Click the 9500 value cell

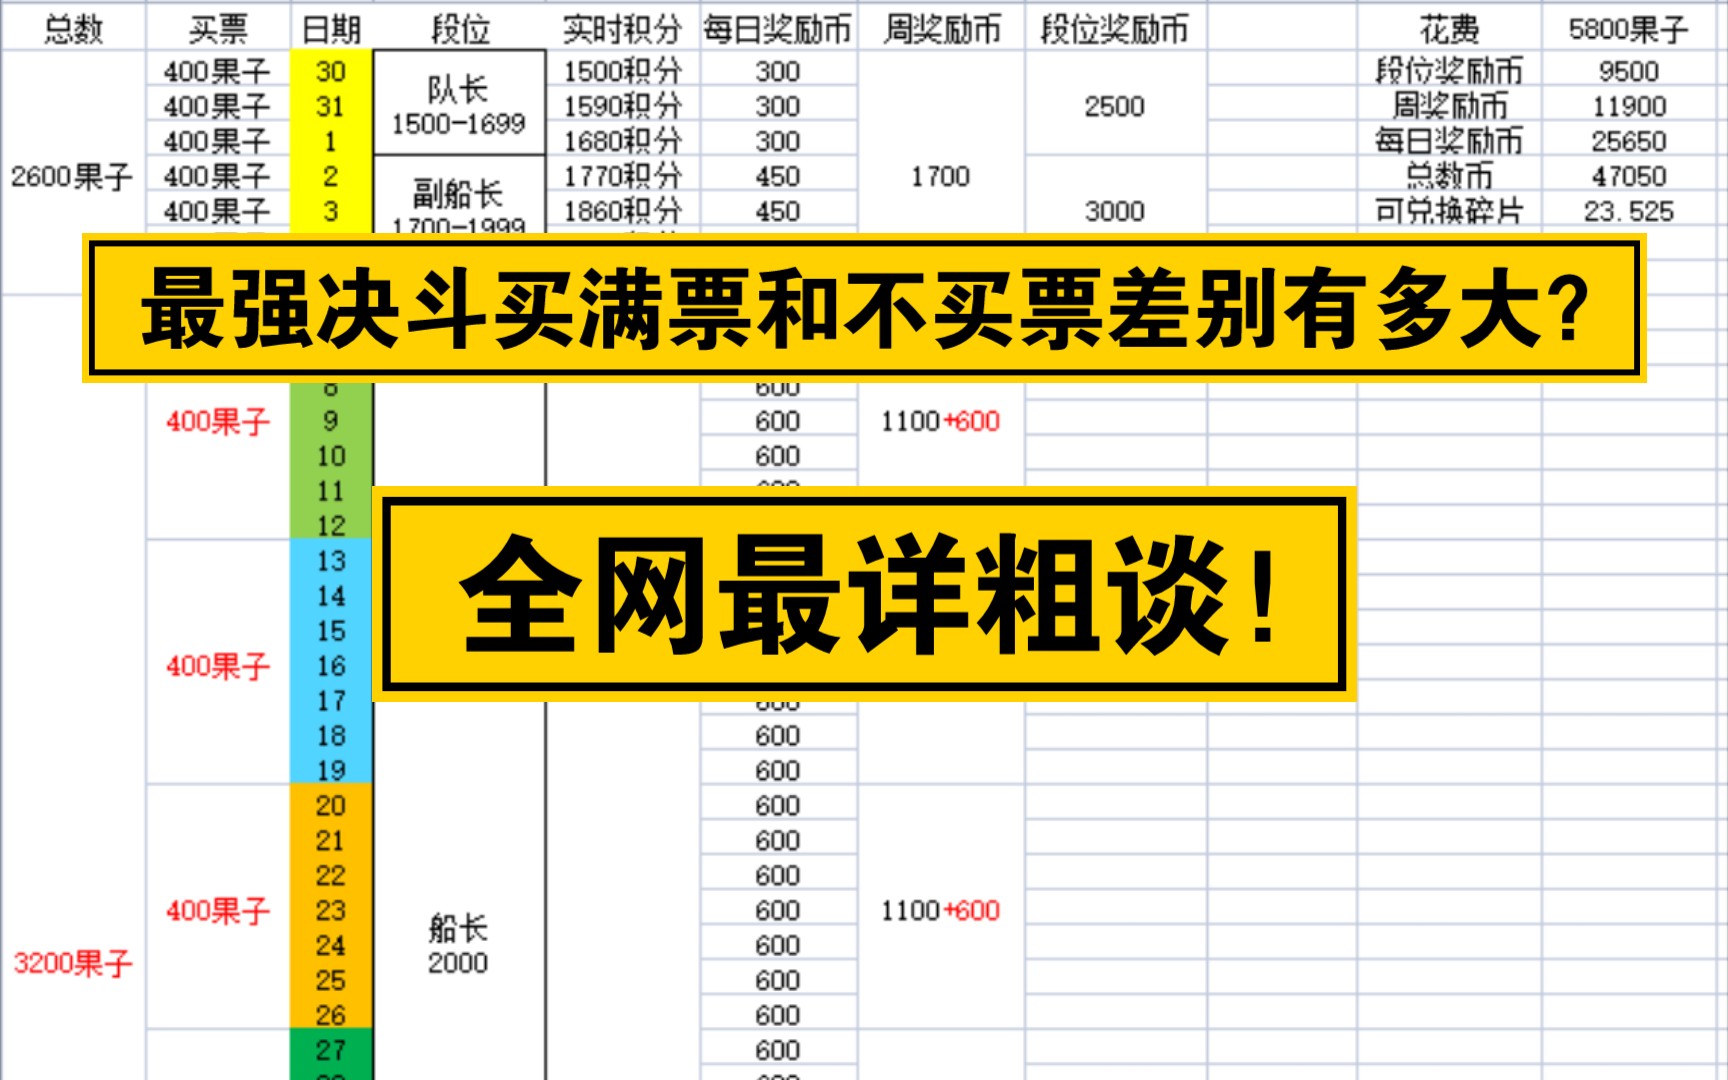(x=1628, y=71)
